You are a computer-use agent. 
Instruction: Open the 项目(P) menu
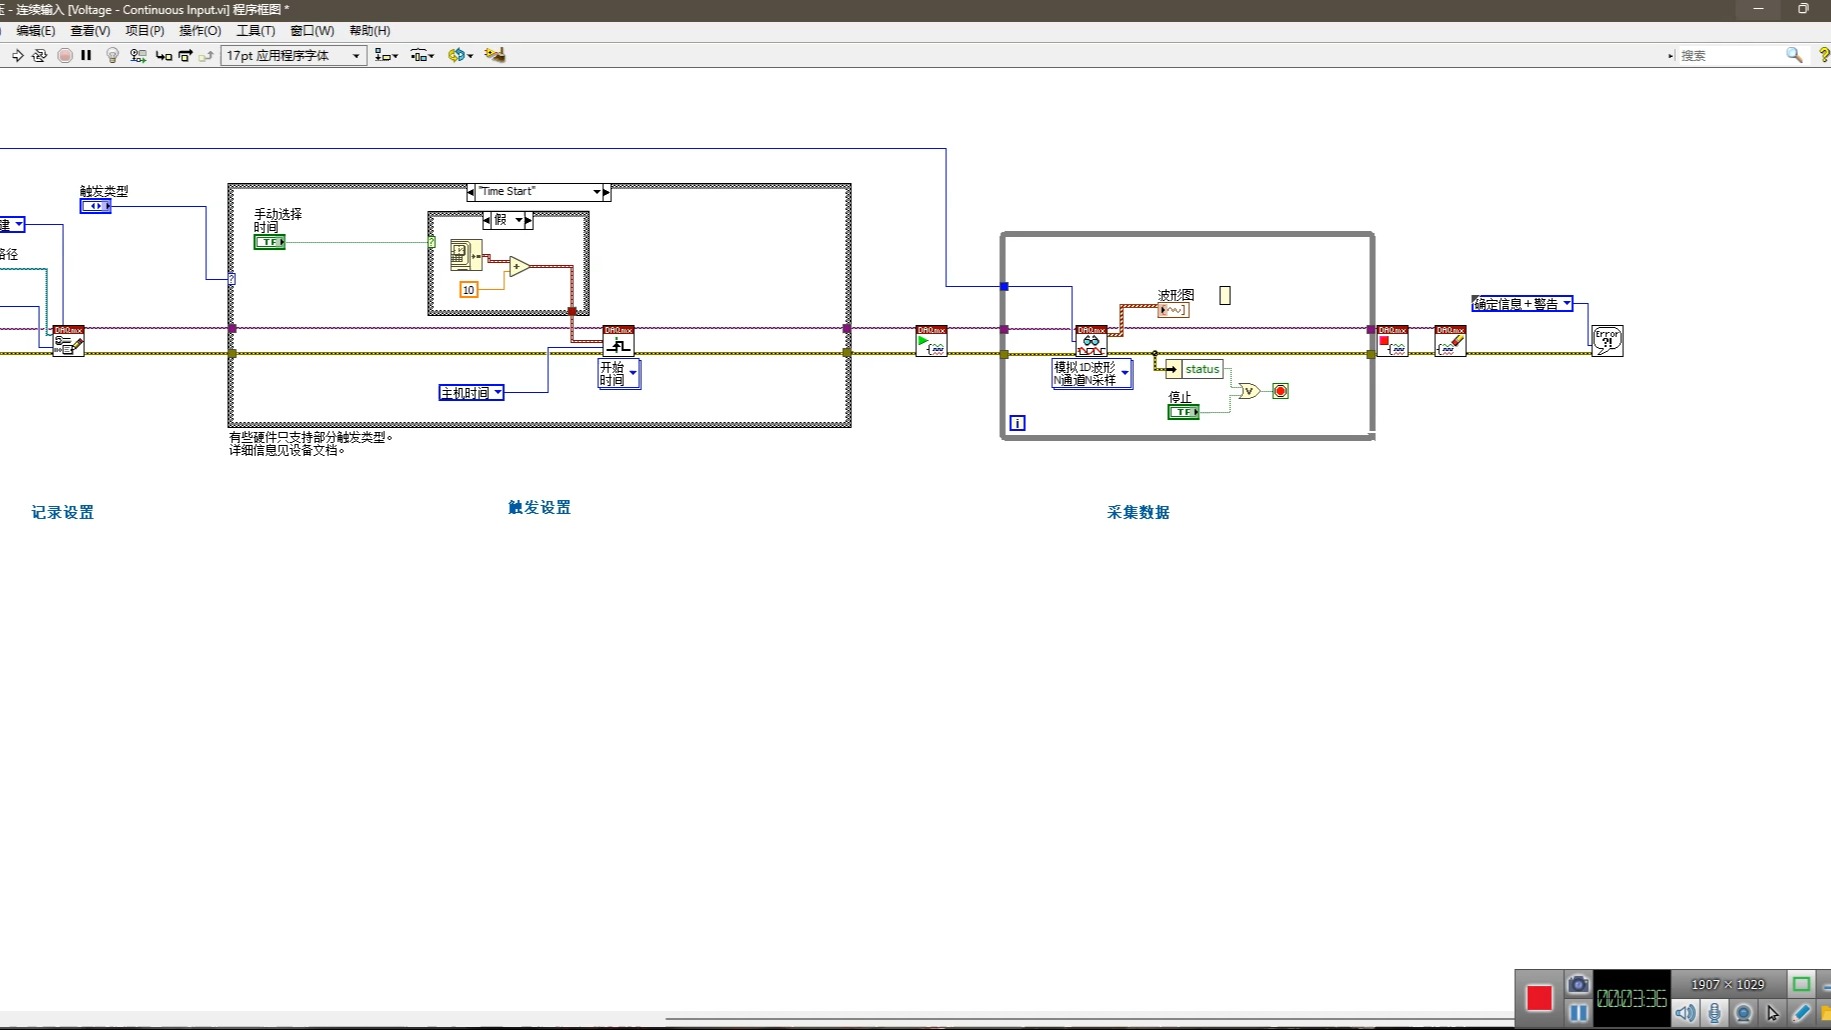click(x=144, y=31)
